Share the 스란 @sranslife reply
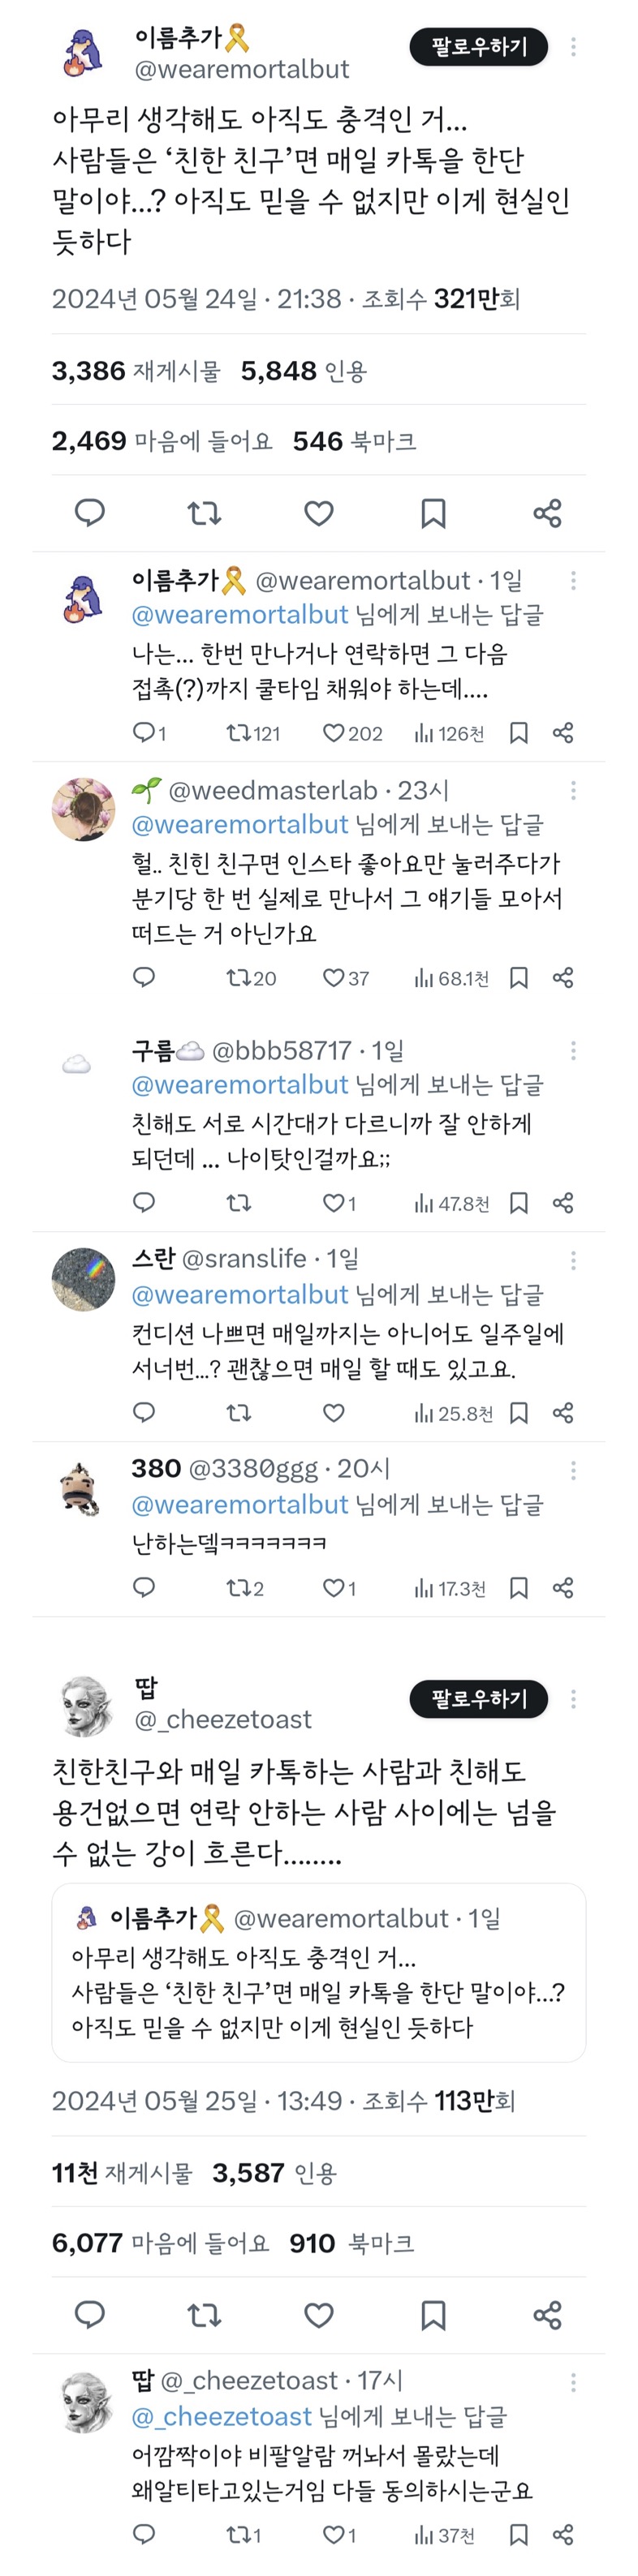The image size is (638, 2576). (x=563, y=1413)
